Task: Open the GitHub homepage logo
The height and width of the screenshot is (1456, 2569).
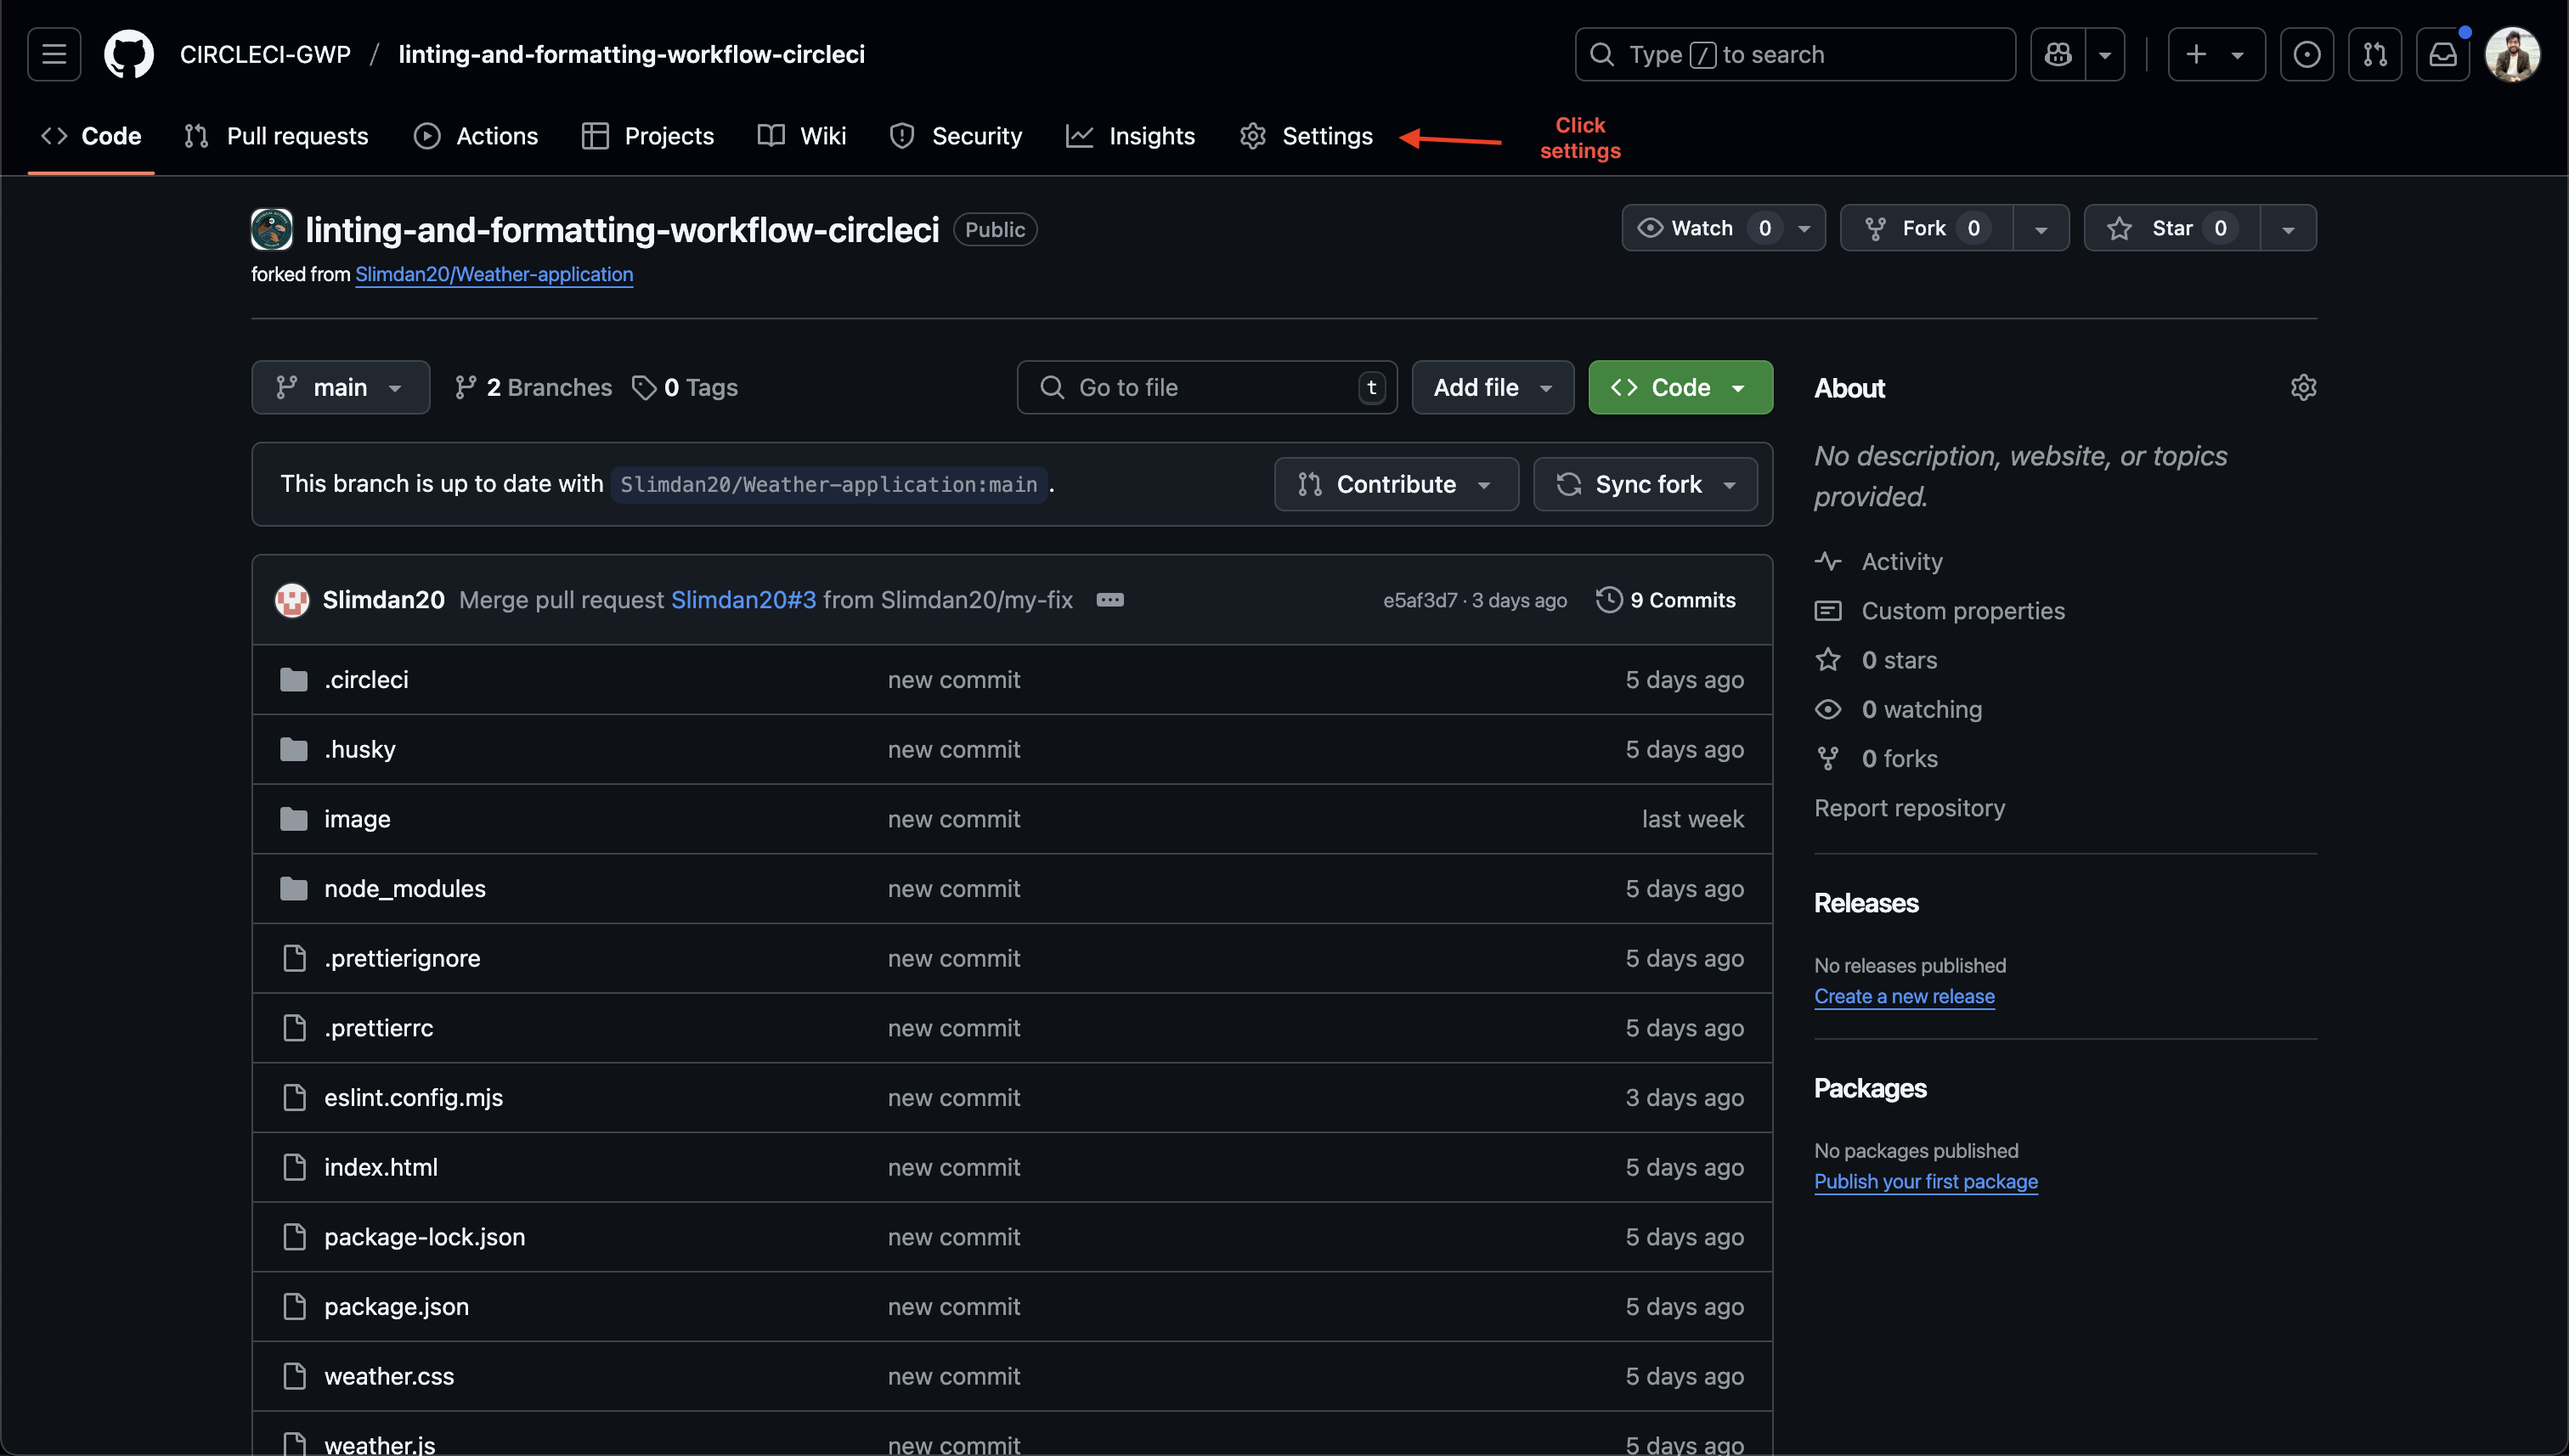Action: 129,54
